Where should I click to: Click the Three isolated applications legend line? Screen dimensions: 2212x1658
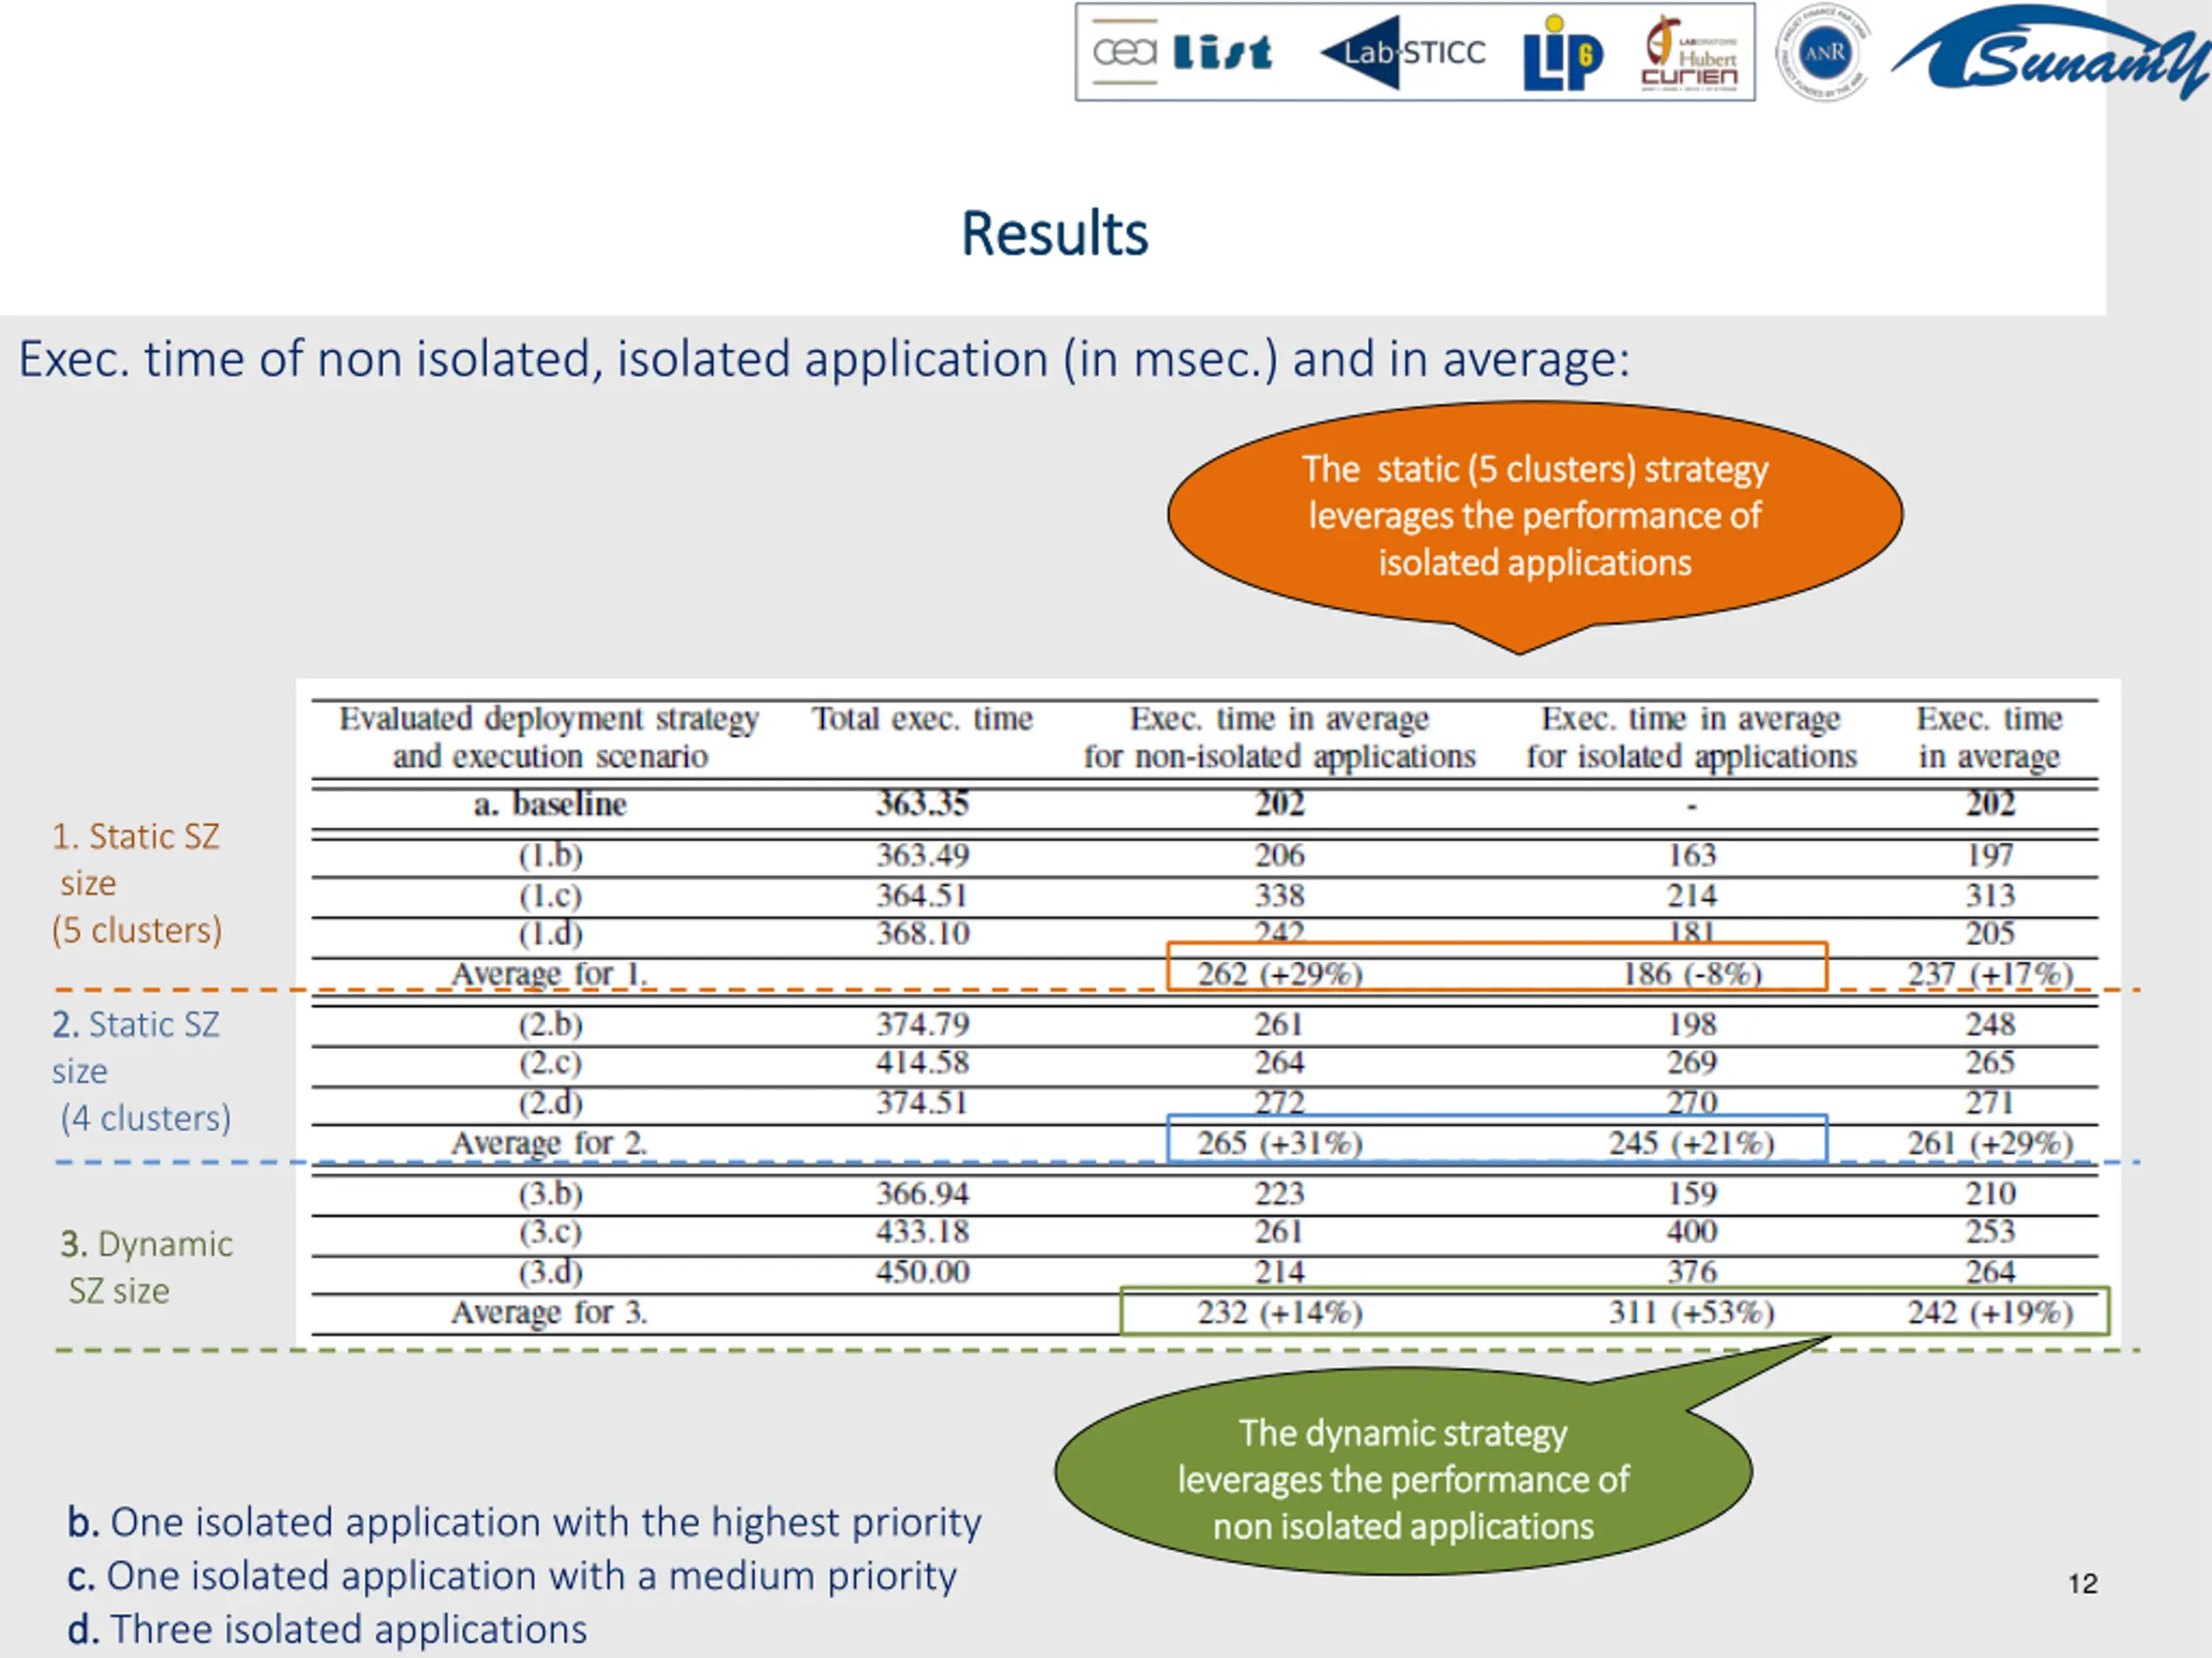(327, 1629)
